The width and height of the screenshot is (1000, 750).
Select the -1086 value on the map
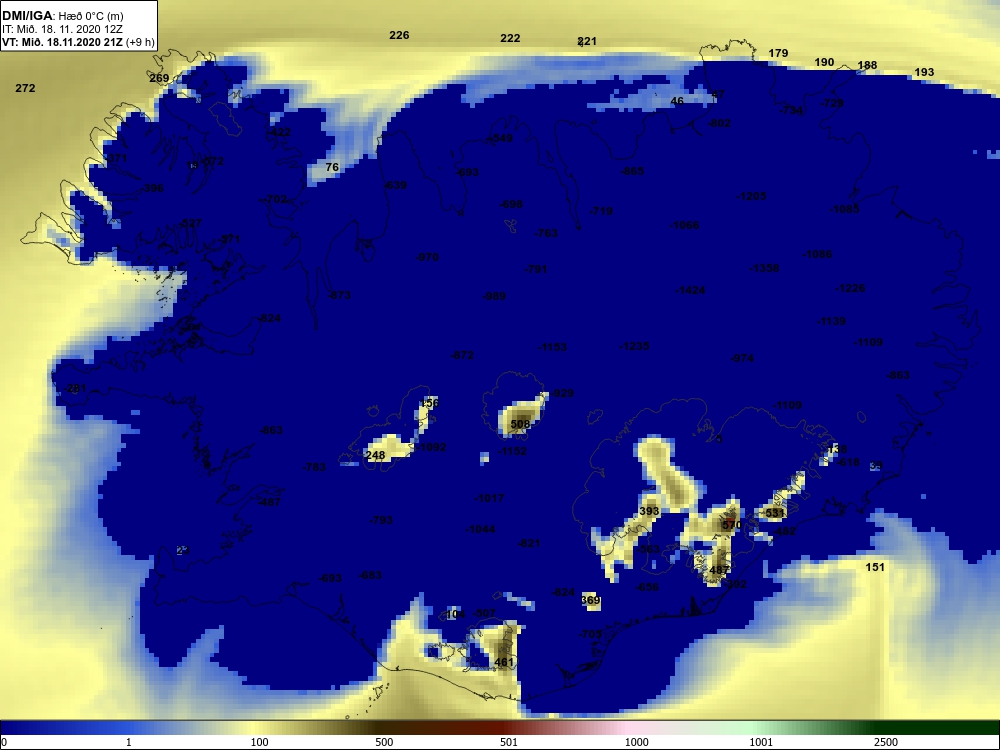(x=818, y=254)
